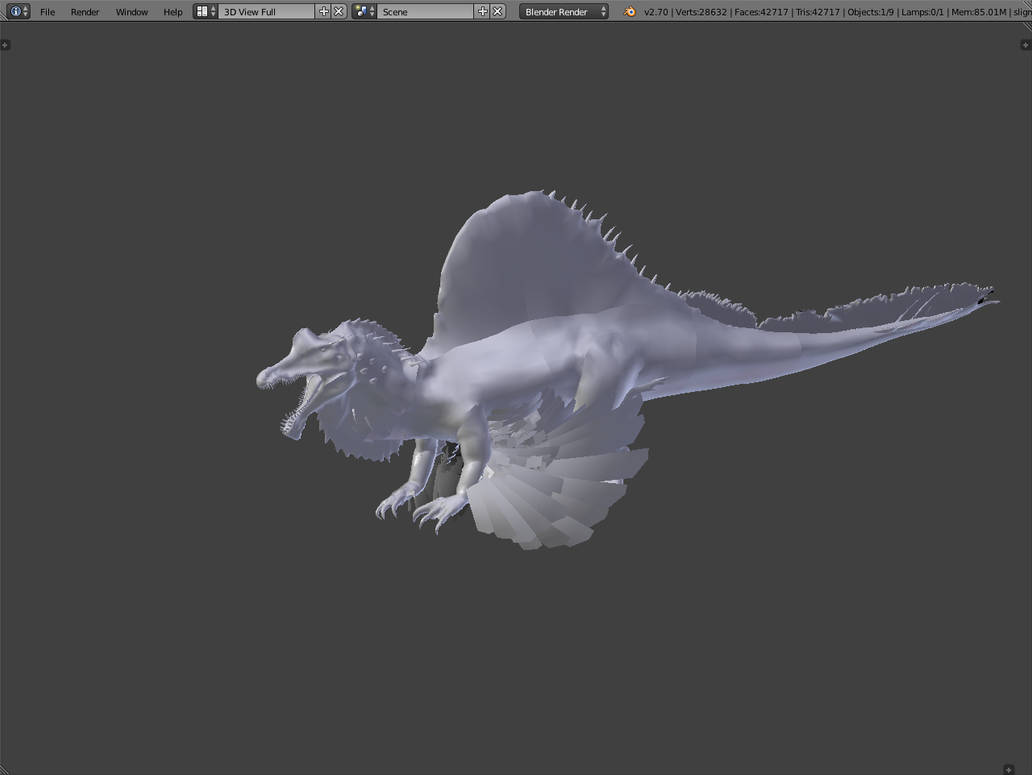Image resolution: width=1032 pixels, height=775 pixels.
Task: Add a new scene
Action: pos(483,11)
